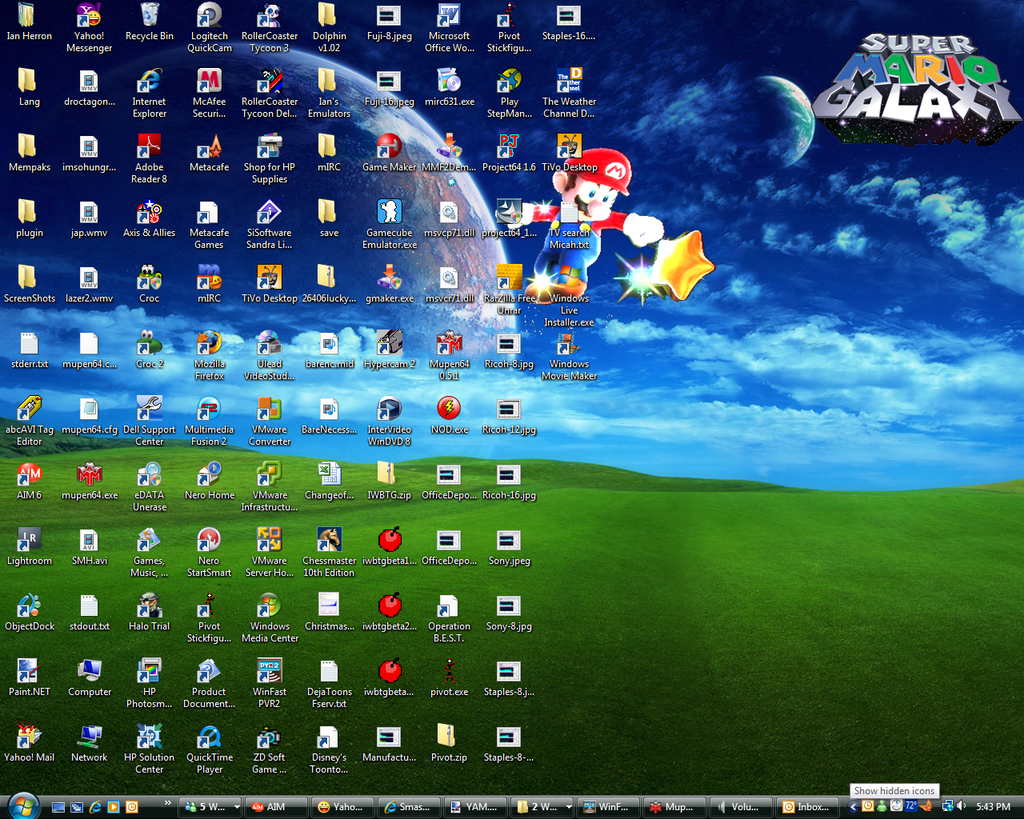Switch to Mupen taskbar button

(676, 807)
